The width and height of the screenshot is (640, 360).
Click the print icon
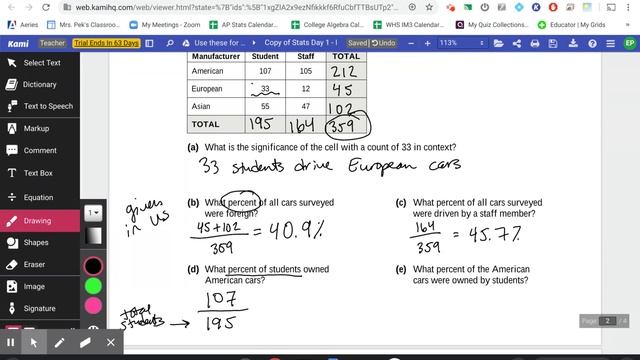tap(535, 43)
